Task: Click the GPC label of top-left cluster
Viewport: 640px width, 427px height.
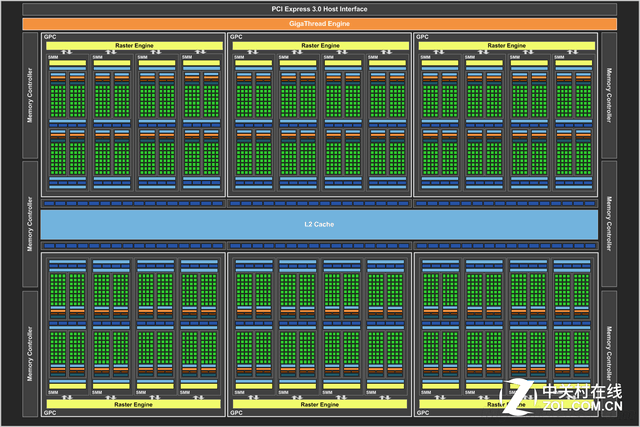Action: (51, 37)
